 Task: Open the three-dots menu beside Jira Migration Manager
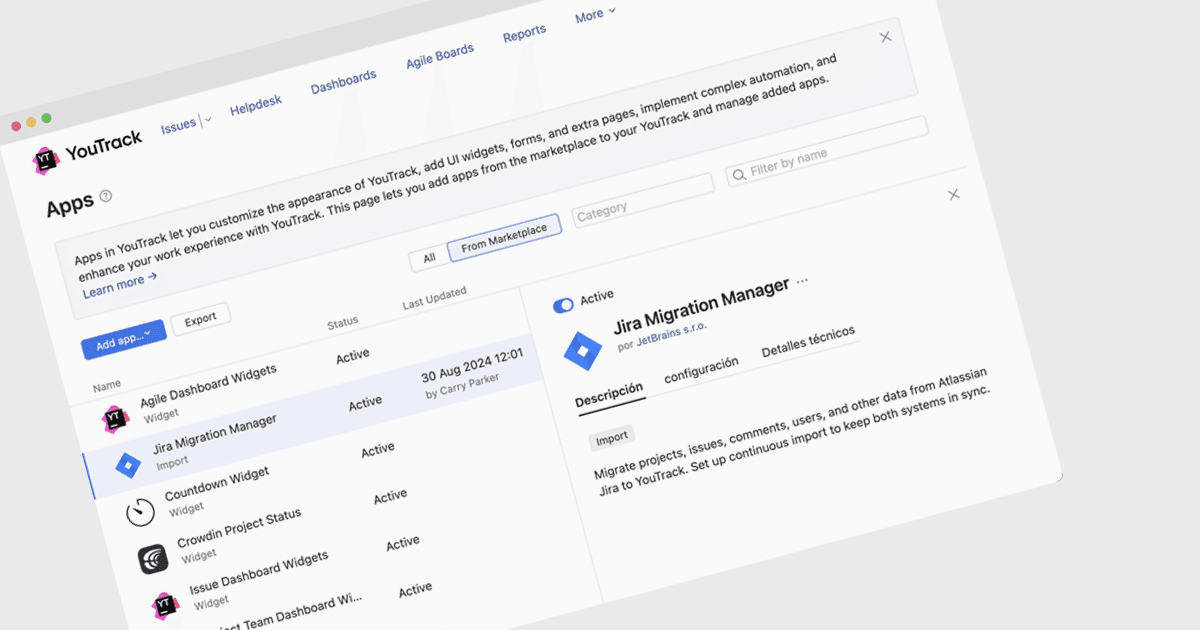point(801,281)
